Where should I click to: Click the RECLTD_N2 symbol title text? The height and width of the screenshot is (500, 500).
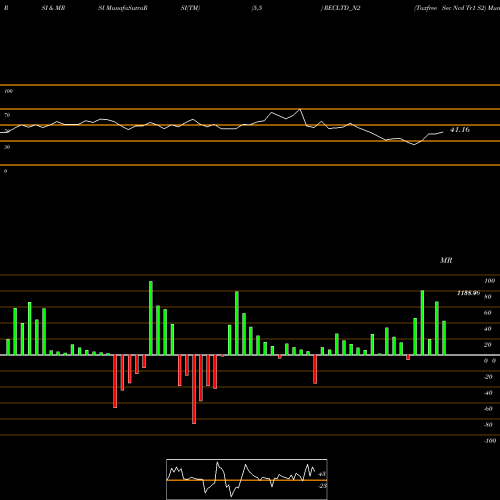click(x=342, y=8)
